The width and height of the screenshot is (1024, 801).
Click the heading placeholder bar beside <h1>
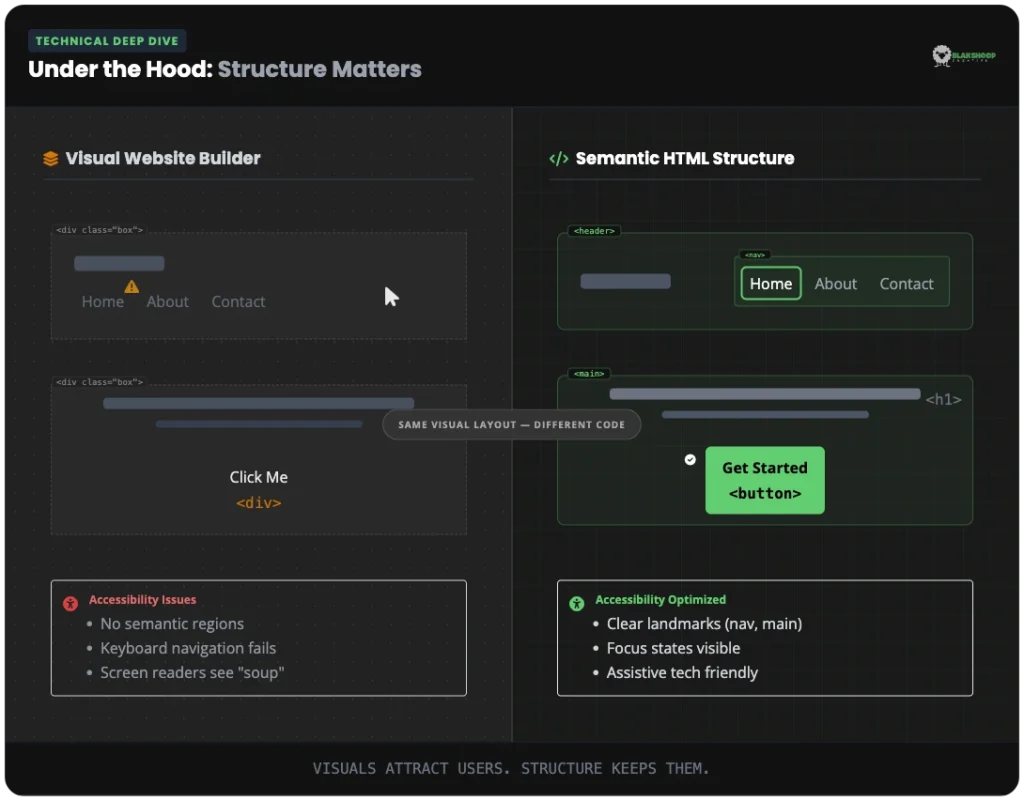coord(765,394)
